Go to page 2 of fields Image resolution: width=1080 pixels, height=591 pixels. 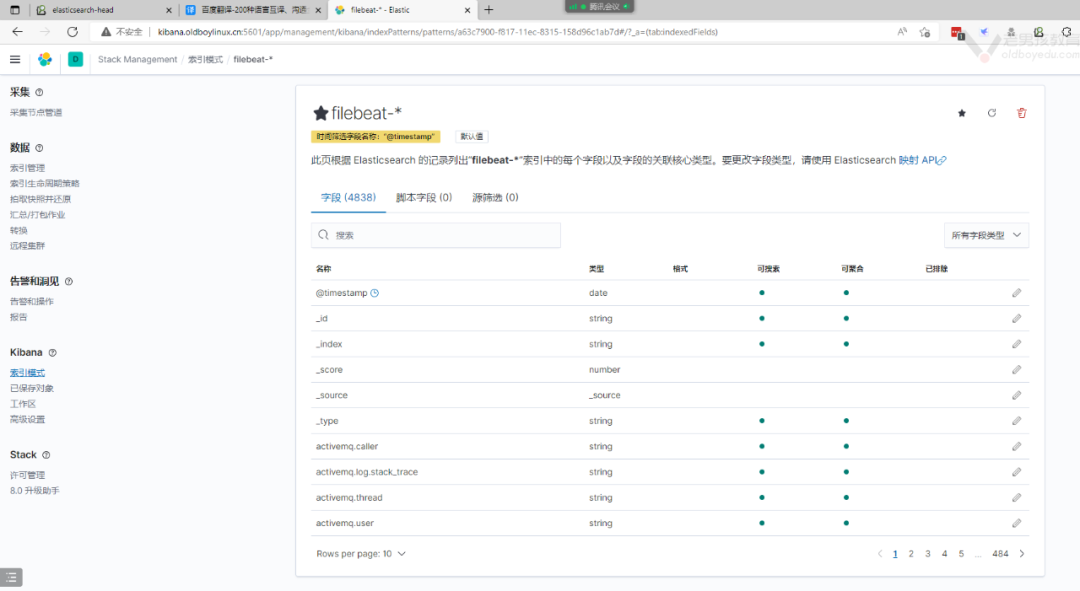click(911, 554)
